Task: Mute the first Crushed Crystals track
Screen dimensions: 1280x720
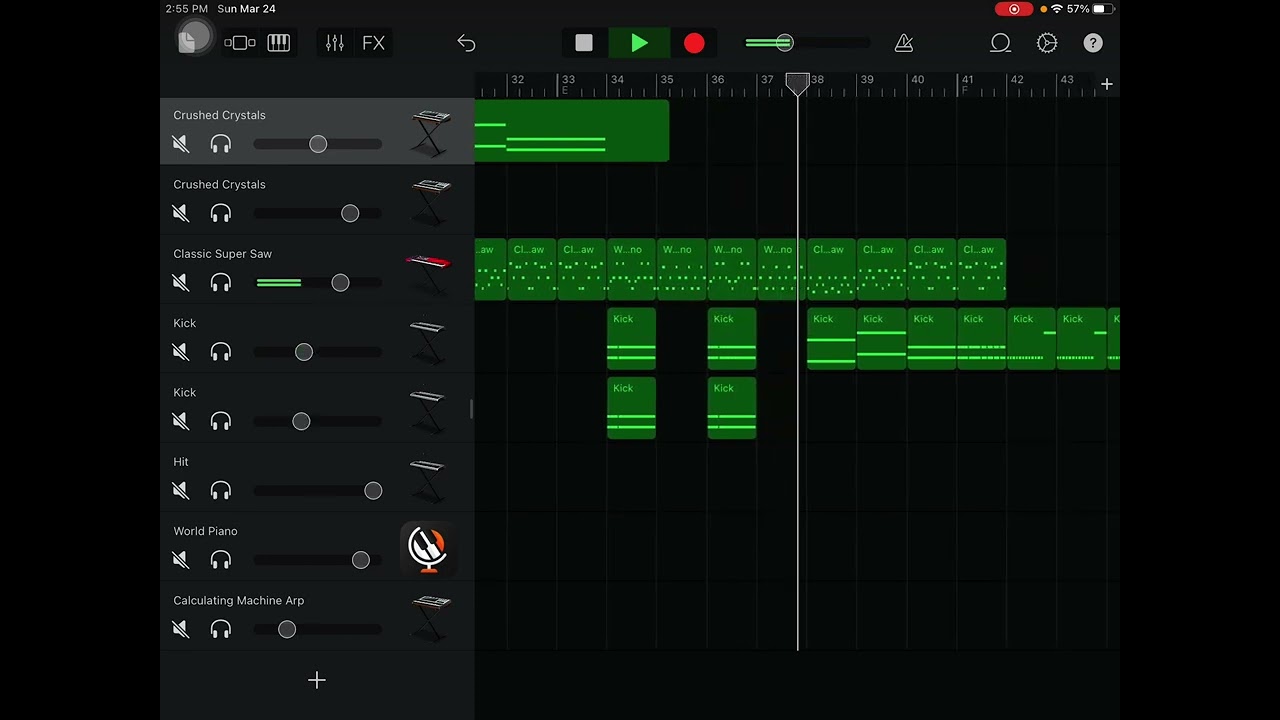Action: click(181, 144)
